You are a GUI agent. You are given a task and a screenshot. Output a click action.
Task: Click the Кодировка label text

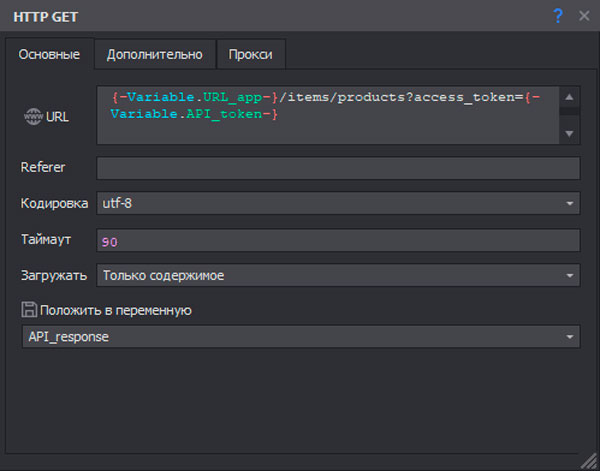coord(54,203)
